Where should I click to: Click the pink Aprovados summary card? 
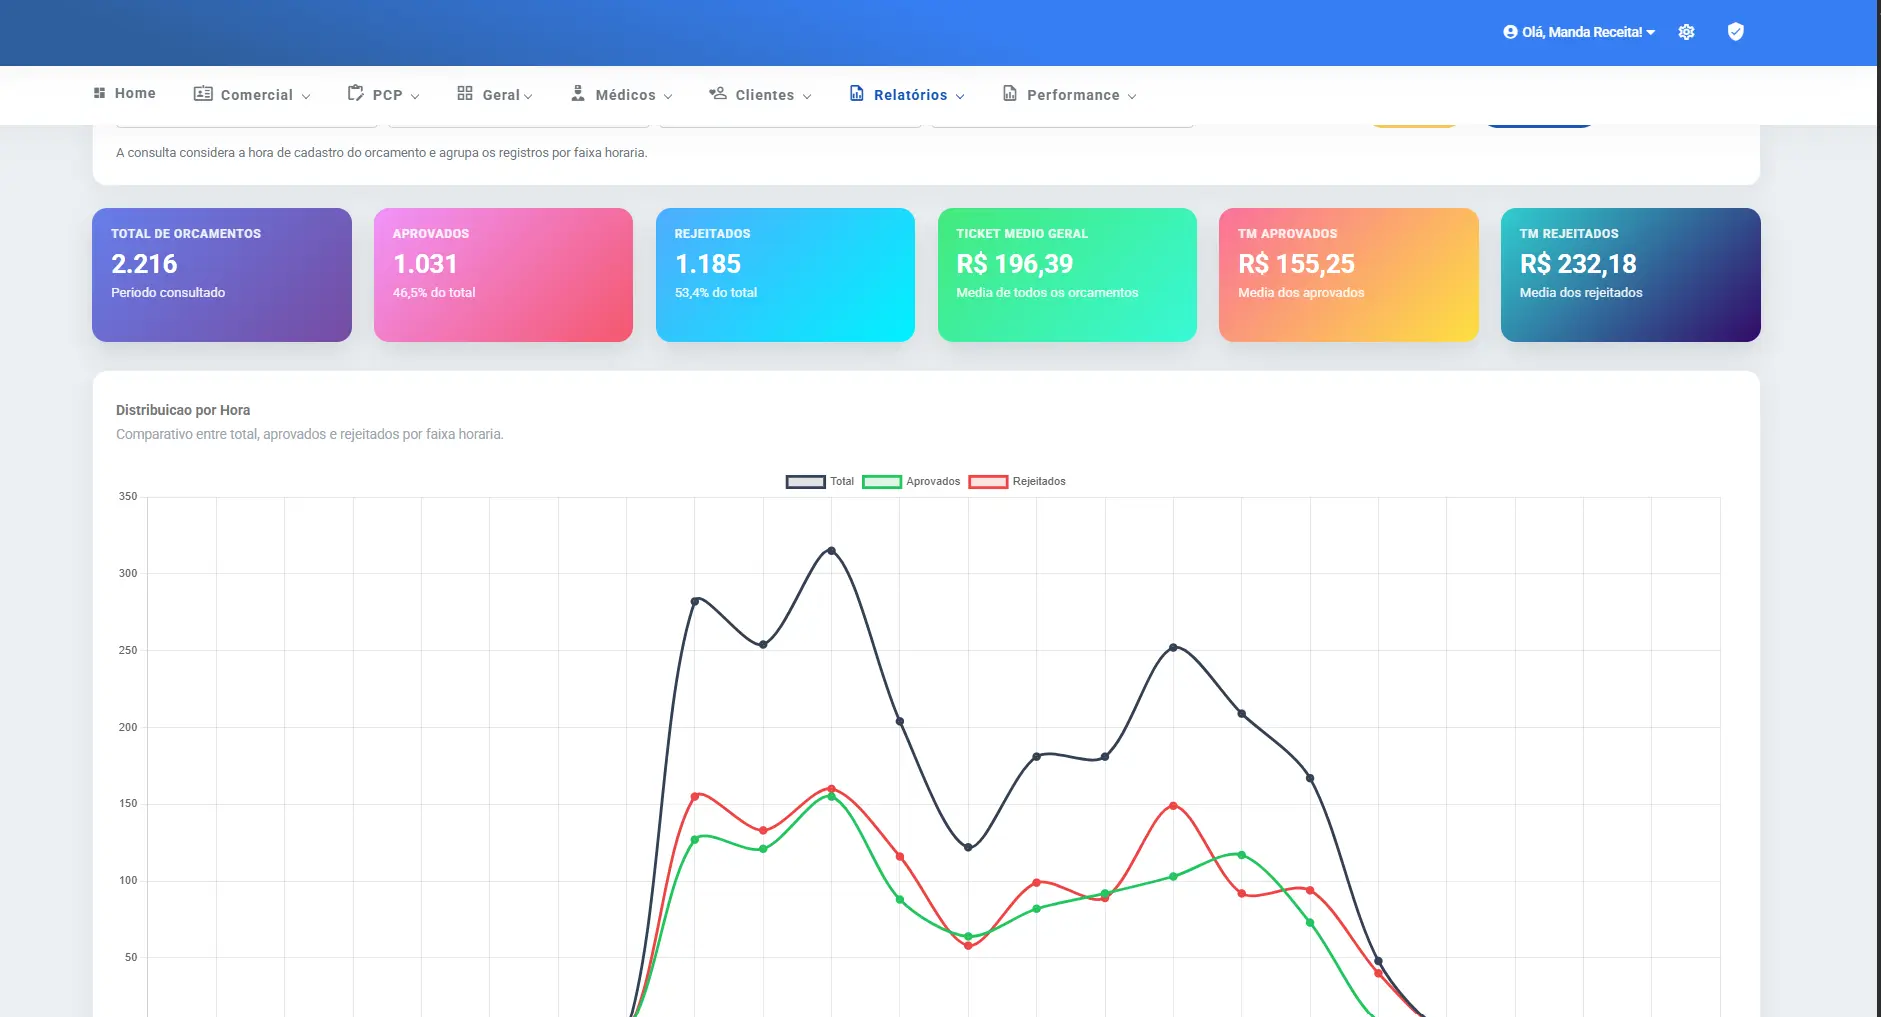point(503,275)
